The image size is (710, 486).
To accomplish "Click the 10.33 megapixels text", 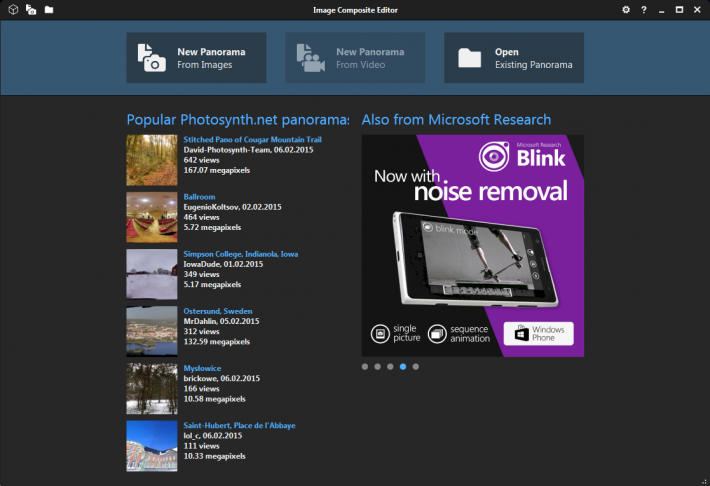I will pyautogui.click(x=214, y=456).
